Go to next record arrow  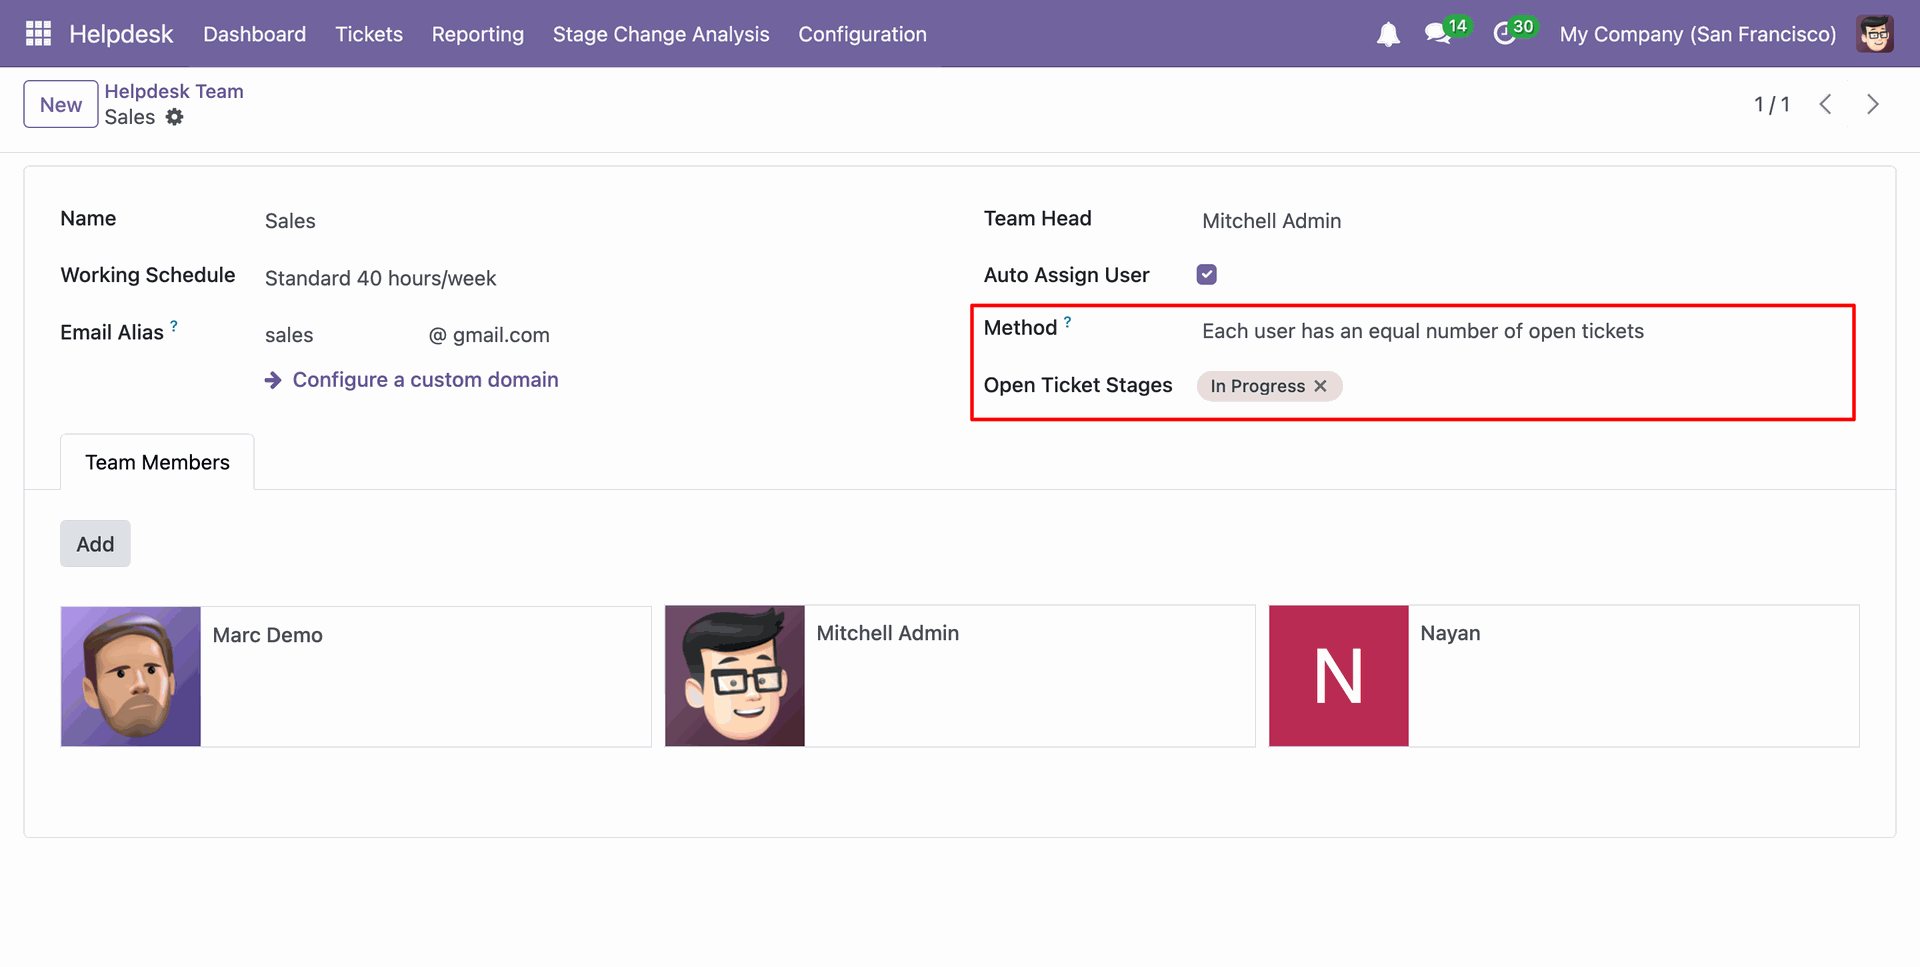point(1873,104)
